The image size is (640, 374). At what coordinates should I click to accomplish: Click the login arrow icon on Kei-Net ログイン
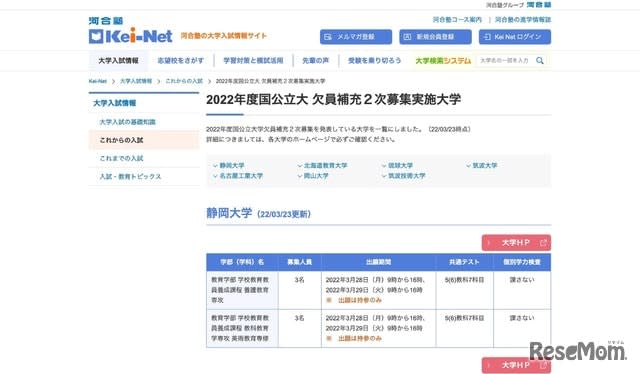pyautogui.click(x=487, y=37)
